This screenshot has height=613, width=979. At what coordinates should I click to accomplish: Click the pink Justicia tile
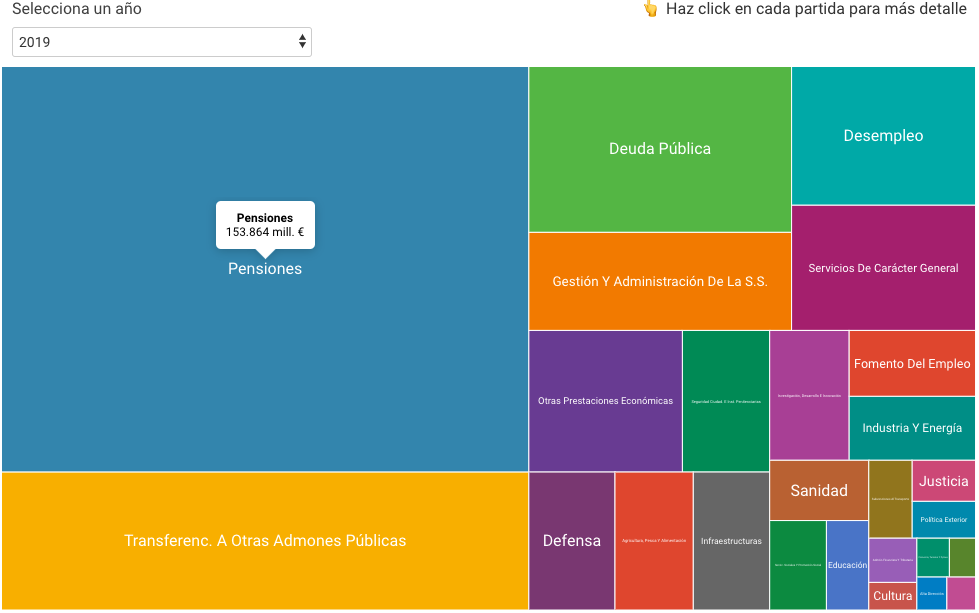[943, 481]
